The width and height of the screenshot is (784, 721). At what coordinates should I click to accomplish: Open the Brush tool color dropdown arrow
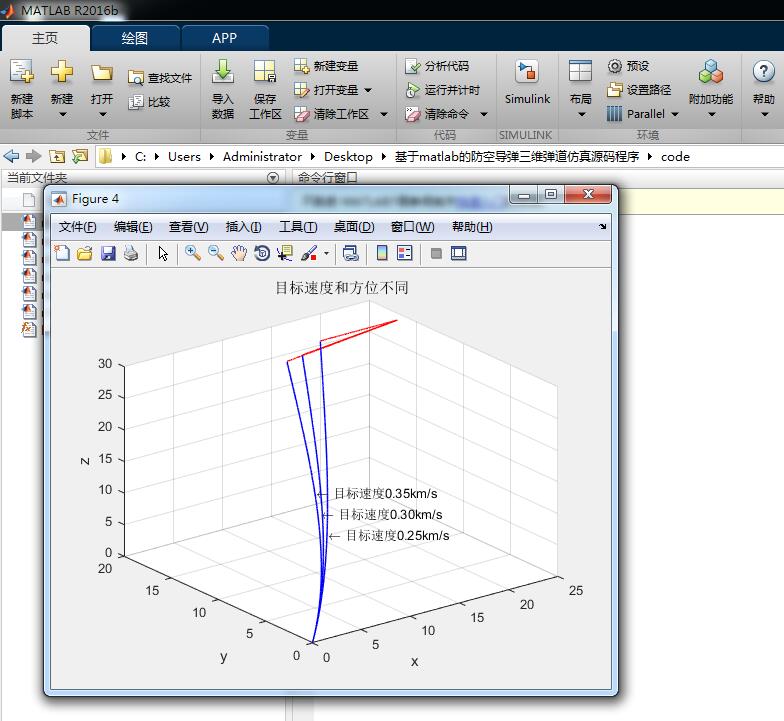click(326, 254)
